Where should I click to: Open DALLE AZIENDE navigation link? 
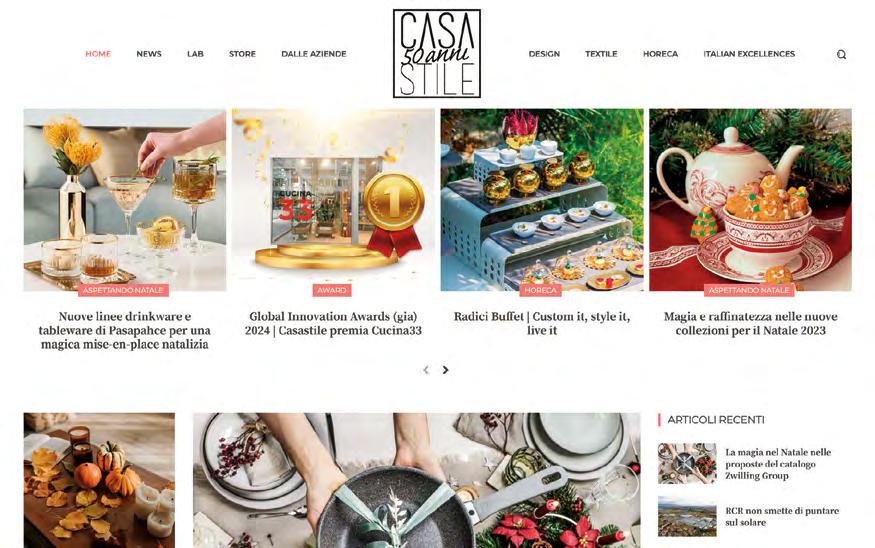click(x=314, y=54)
